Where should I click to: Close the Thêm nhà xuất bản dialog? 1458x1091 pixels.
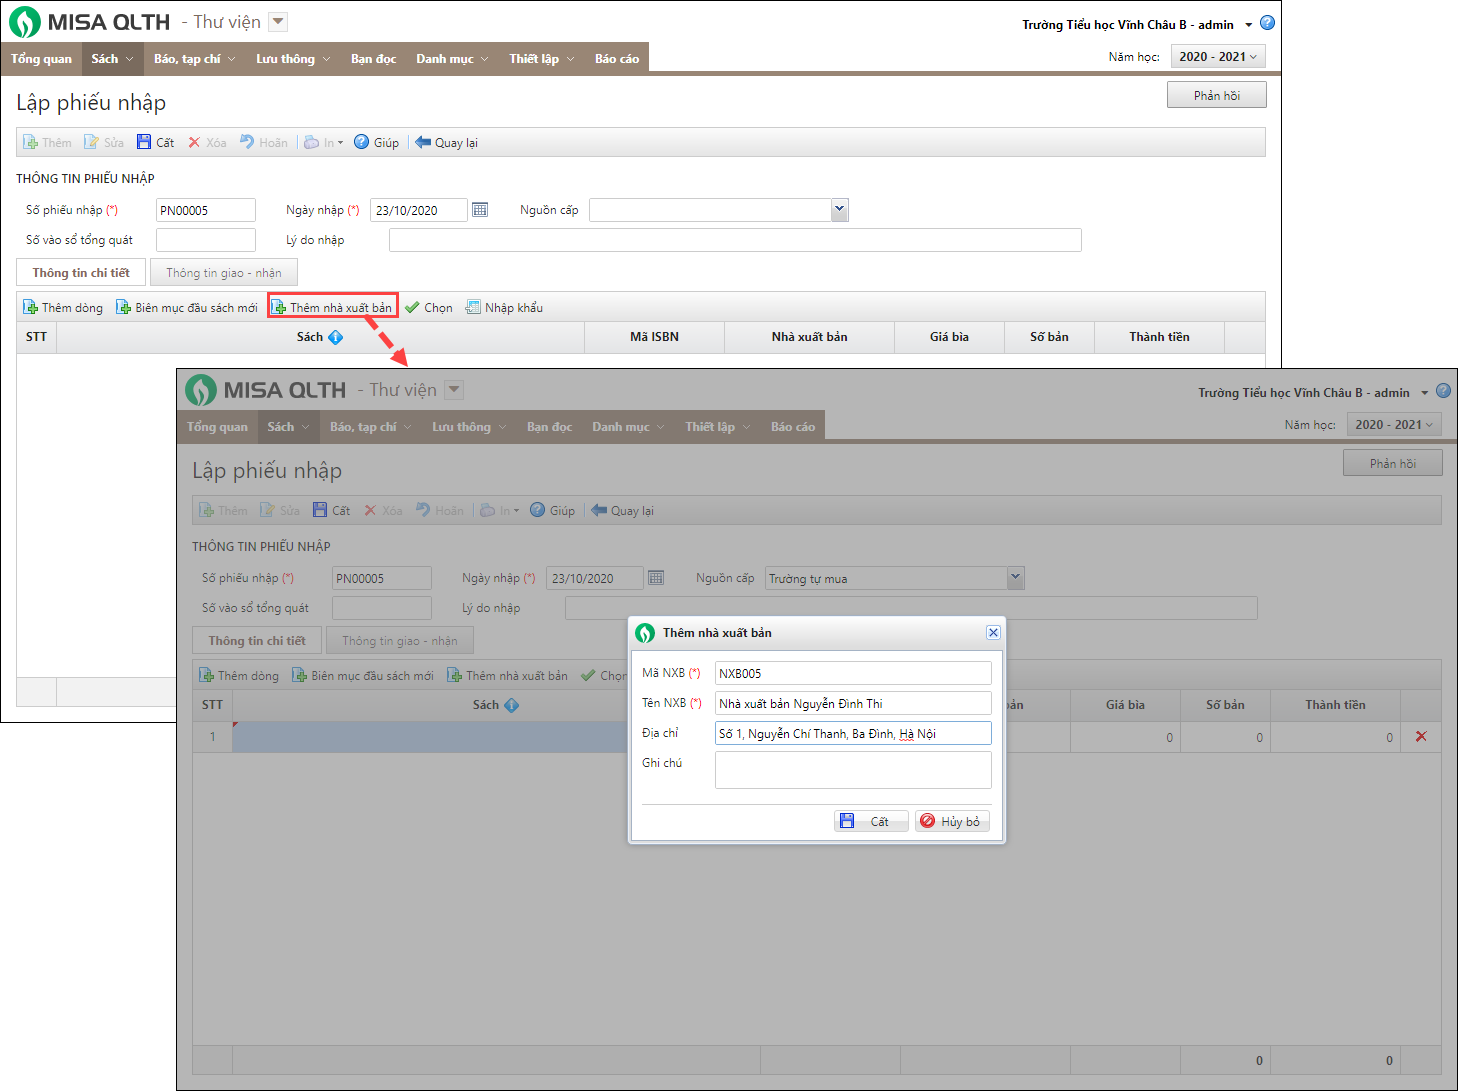(x=993, y=632)
